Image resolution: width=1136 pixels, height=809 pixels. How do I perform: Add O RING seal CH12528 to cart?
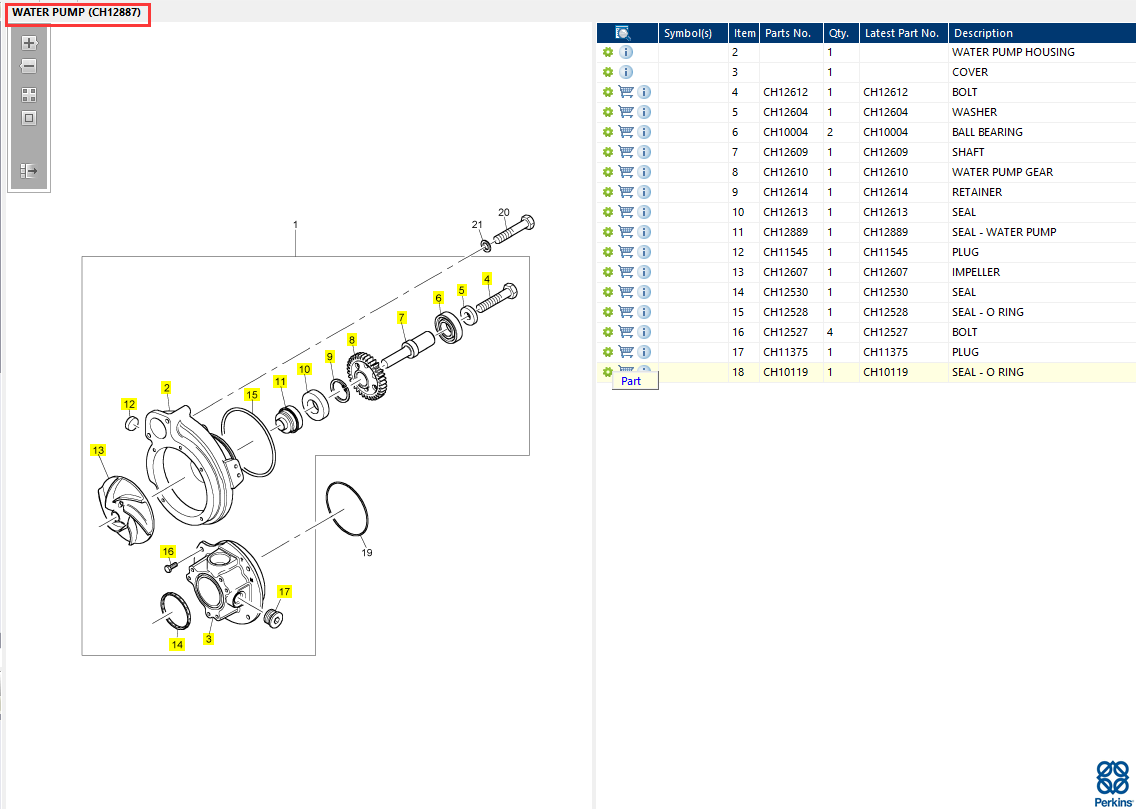pyautogui.click(x=627, y=312)
